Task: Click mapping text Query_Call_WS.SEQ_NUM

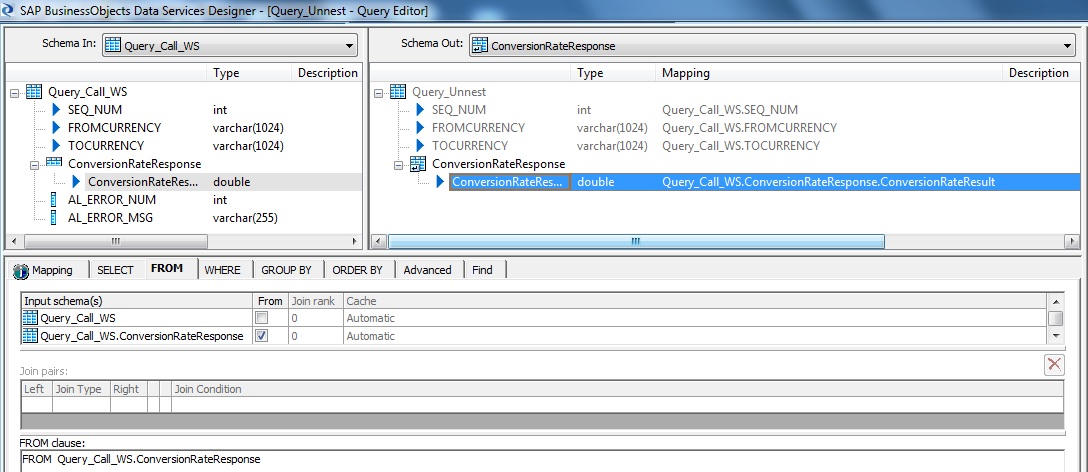Action: [x=730, y=110]
